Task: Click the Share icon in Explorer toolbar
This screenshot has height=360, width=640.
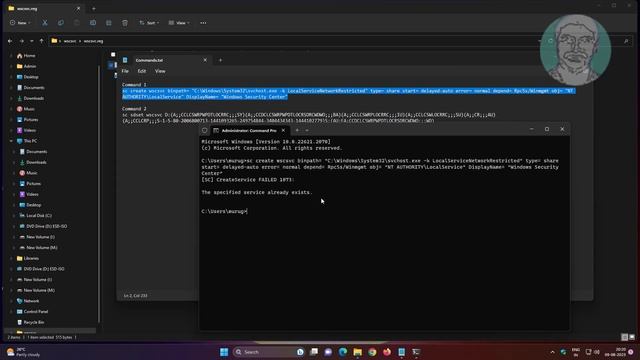Action: (109, 23)
